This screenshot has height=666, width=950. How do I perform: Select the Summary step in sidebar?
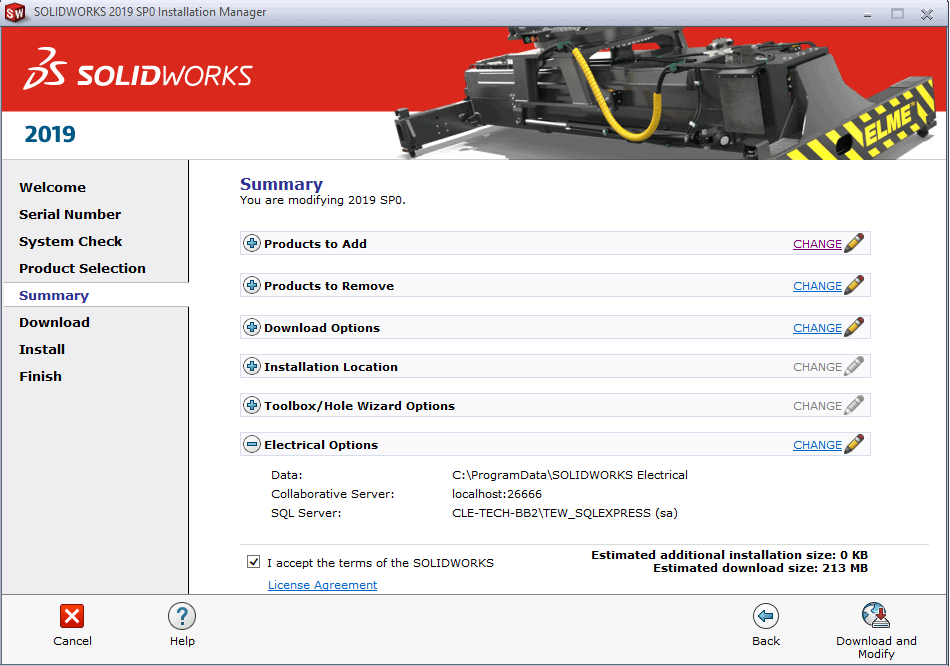54,295
